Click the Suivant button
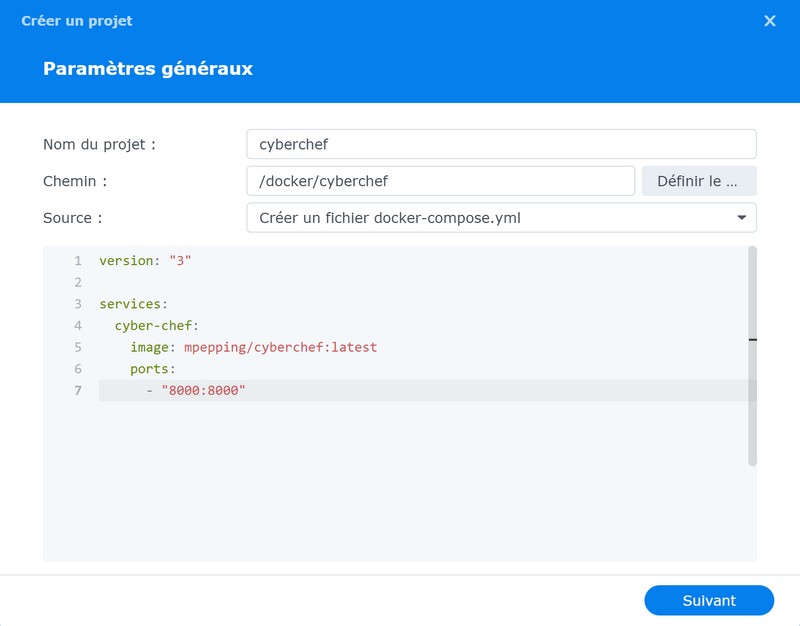This screenshot has height=626, width=800. pos(709,601)
